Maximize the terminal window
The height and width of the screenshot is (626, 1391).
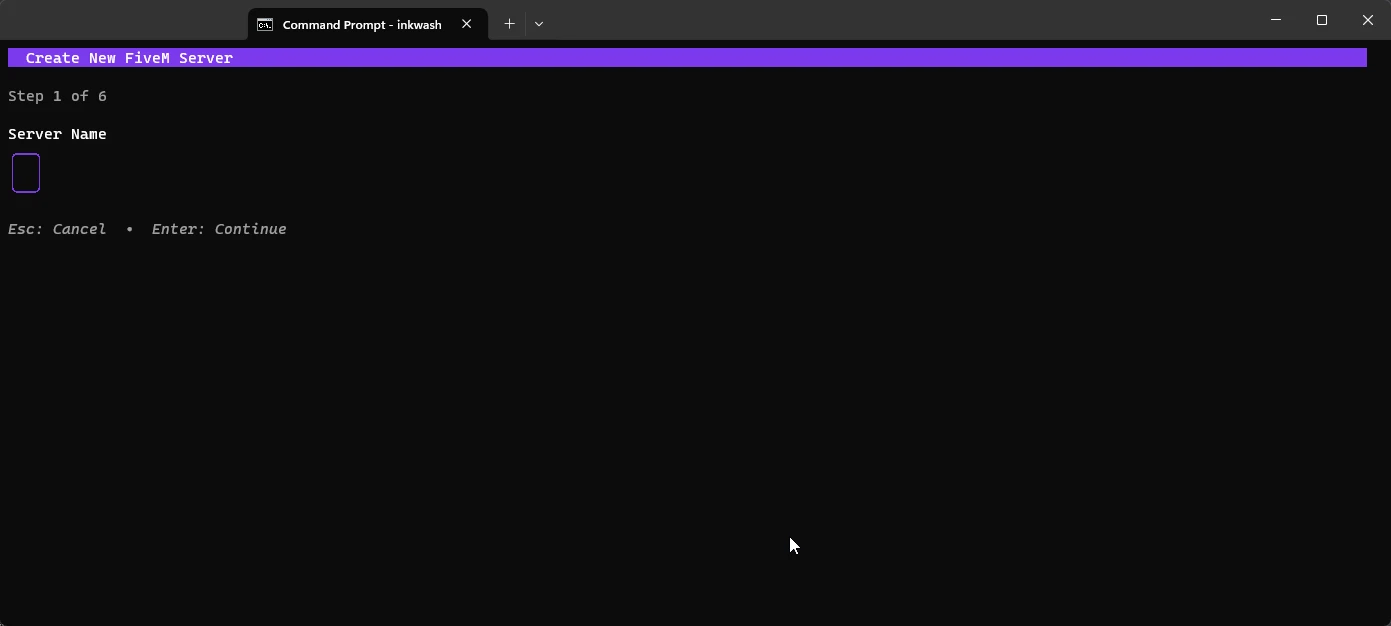(1322, 20)
